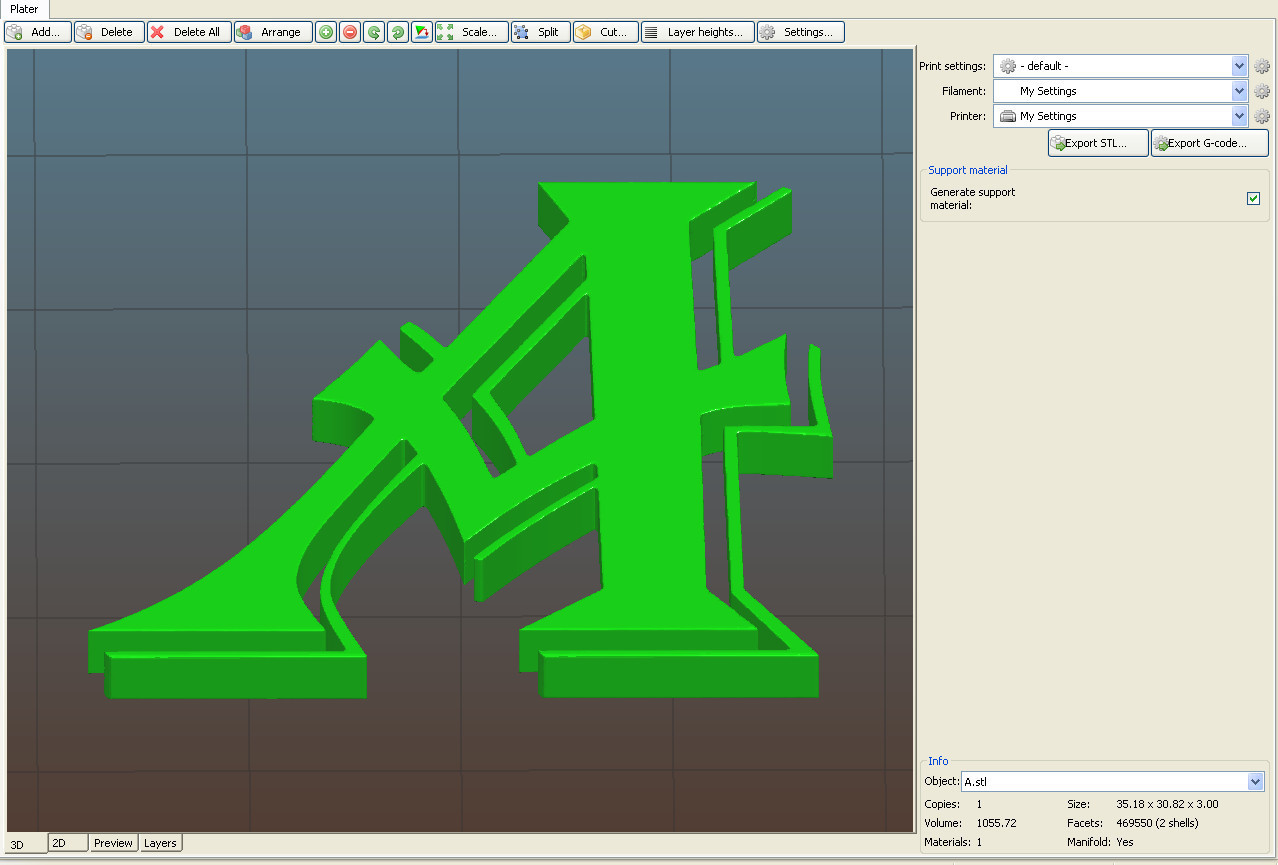1278x865 pixels.
Task: Open the Layer heights editor
Action: 697,31
